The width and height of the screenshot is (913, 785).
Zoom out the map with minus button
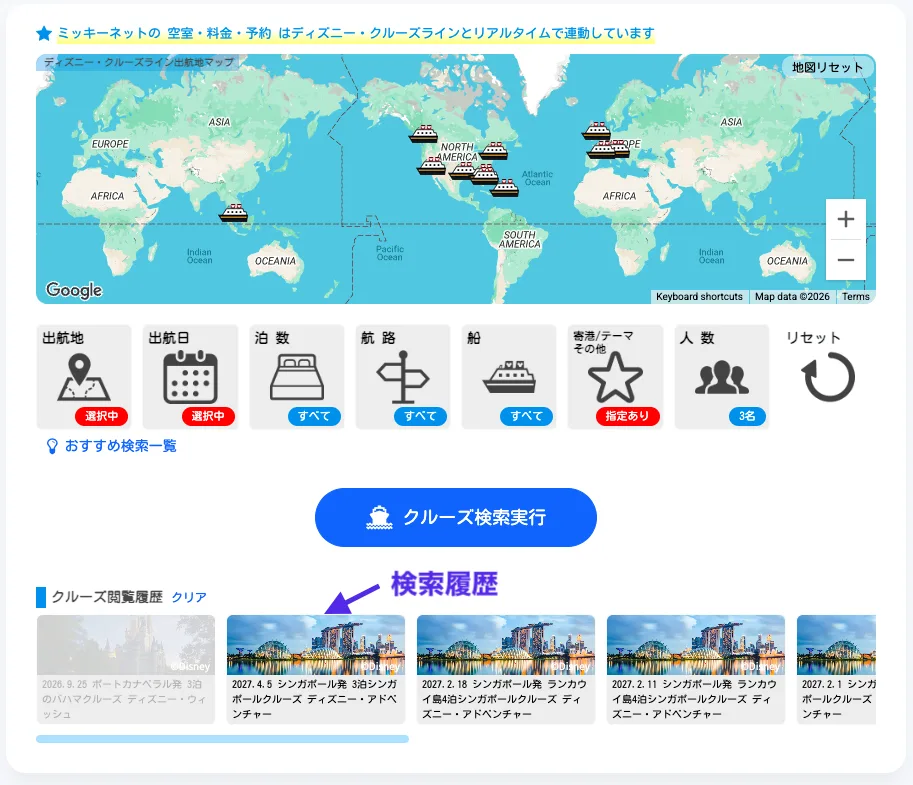coord(845,260)
